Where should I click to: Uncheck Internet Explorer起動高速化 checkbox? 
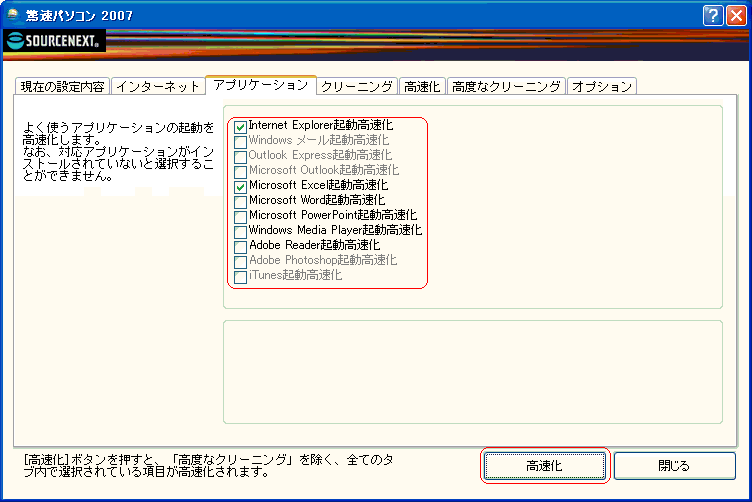pyautogui.click(x=240, y=127)
